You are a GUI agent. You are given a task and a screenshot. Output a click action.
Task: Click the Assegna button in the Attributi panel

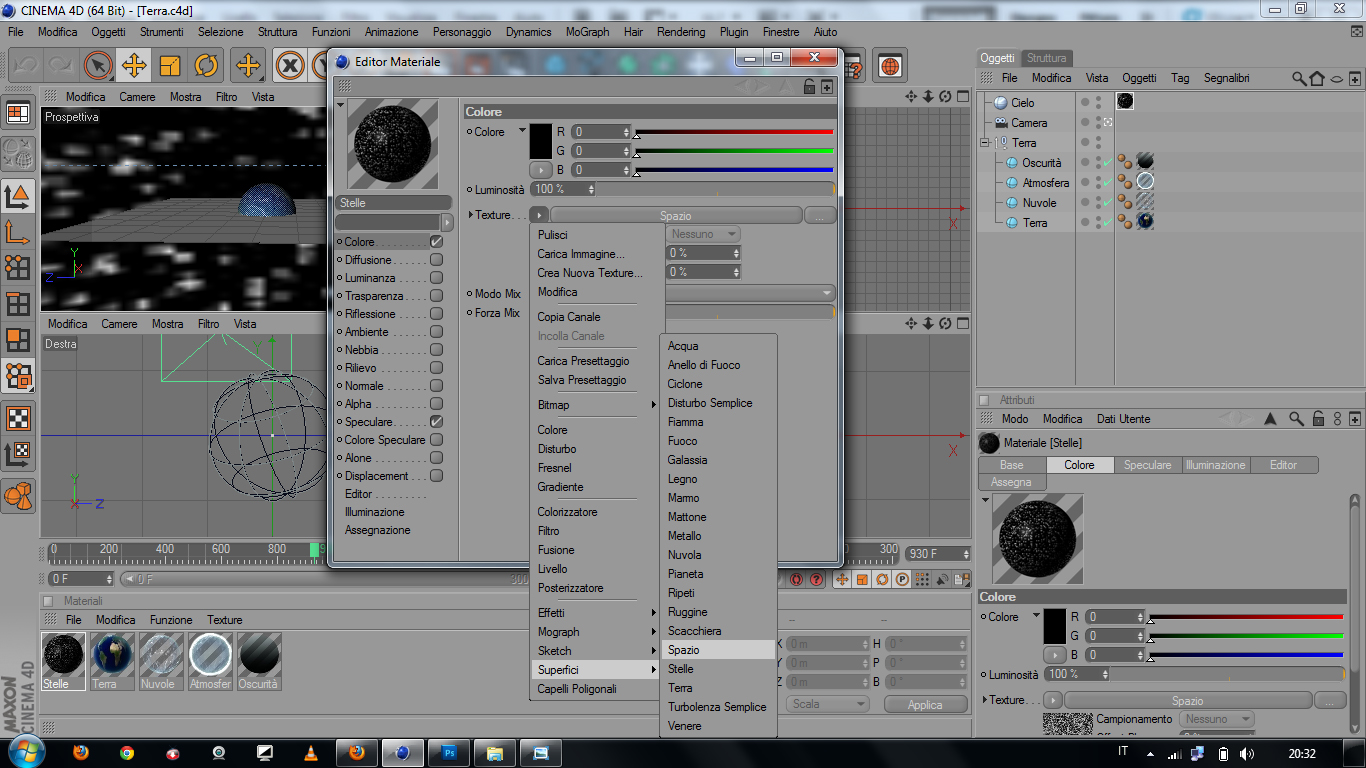[1011, 482]
